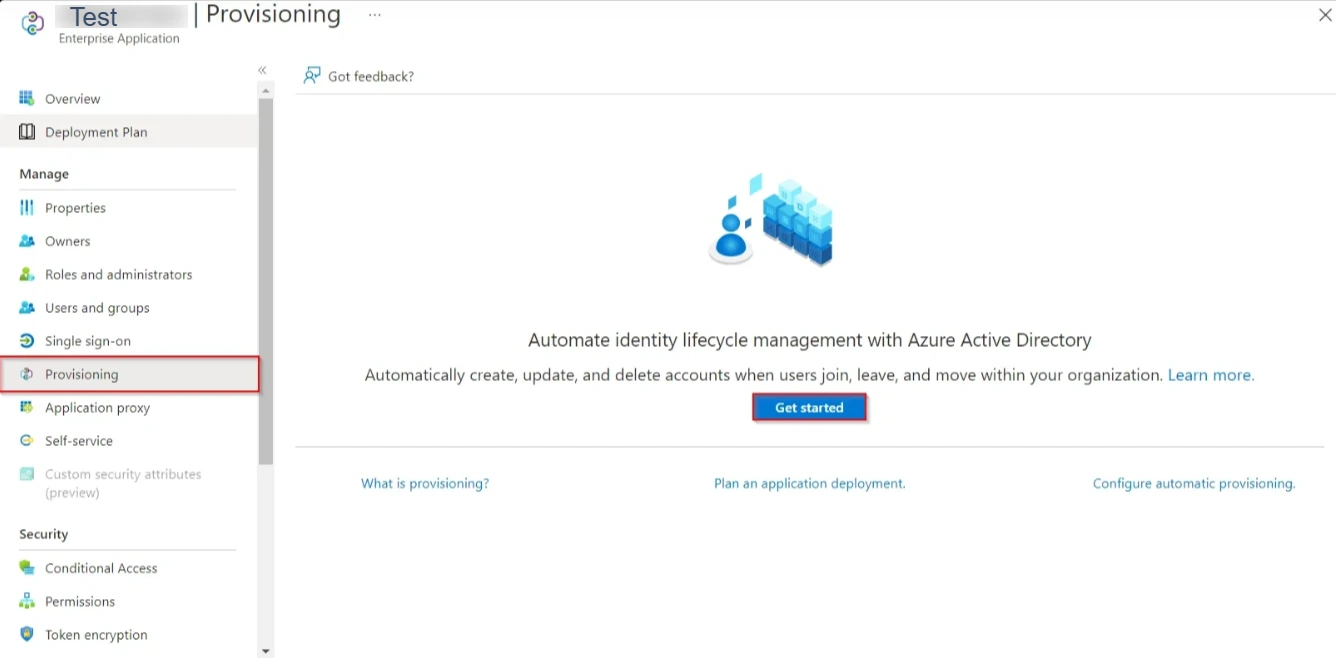The width and height of the screenshot is (1336, 658).
Task: Click the Deployment Plan book icon
Action: [x=27, y=132]
